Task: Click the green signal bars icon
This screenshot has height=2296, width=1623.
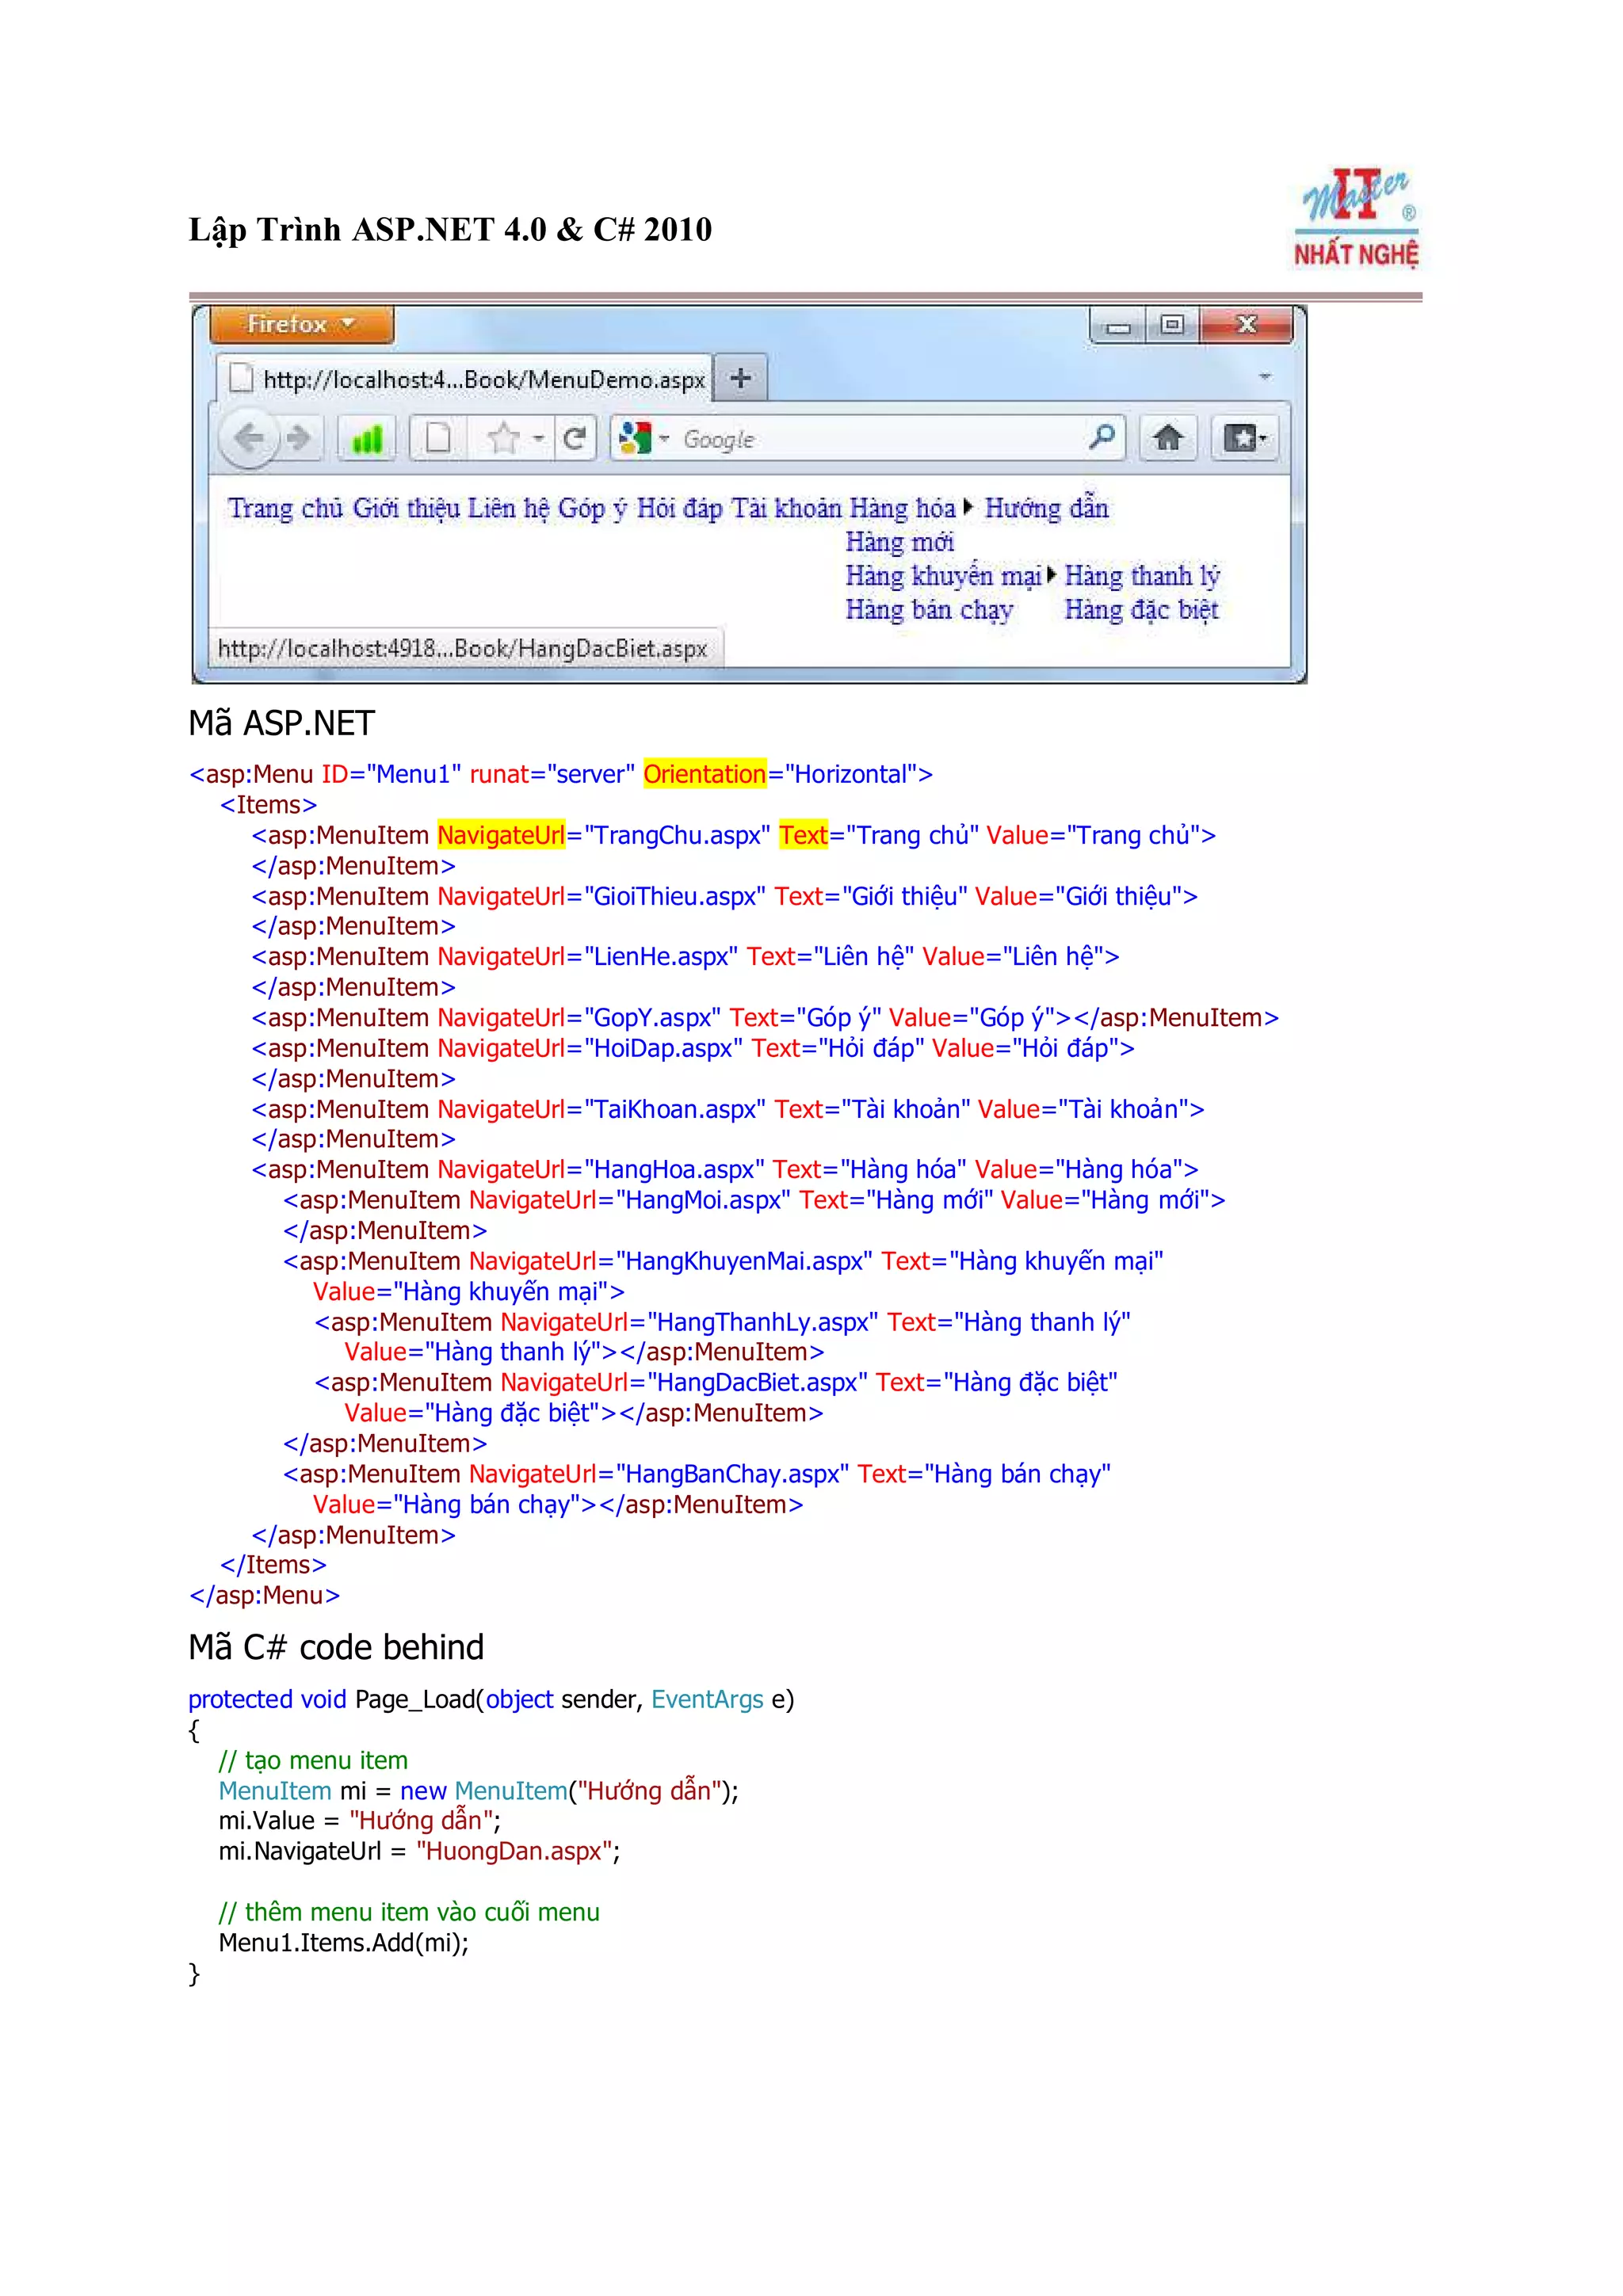Action: coord(367,439)
